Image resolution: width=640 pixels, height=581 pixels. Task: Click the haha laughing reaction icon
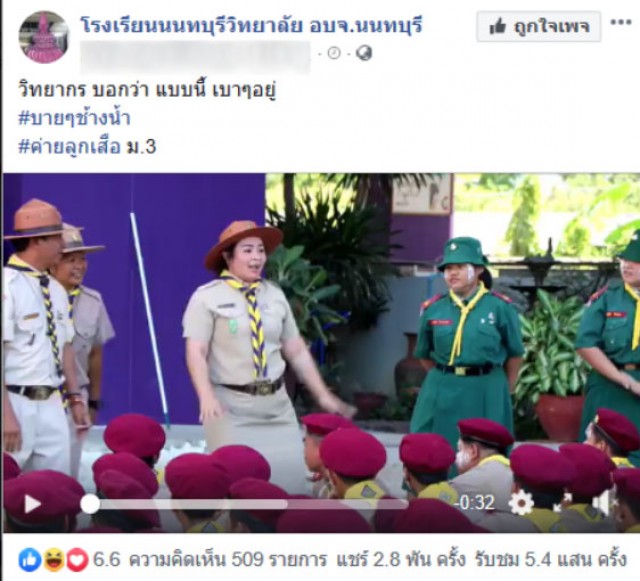click(x=53, y=560)
